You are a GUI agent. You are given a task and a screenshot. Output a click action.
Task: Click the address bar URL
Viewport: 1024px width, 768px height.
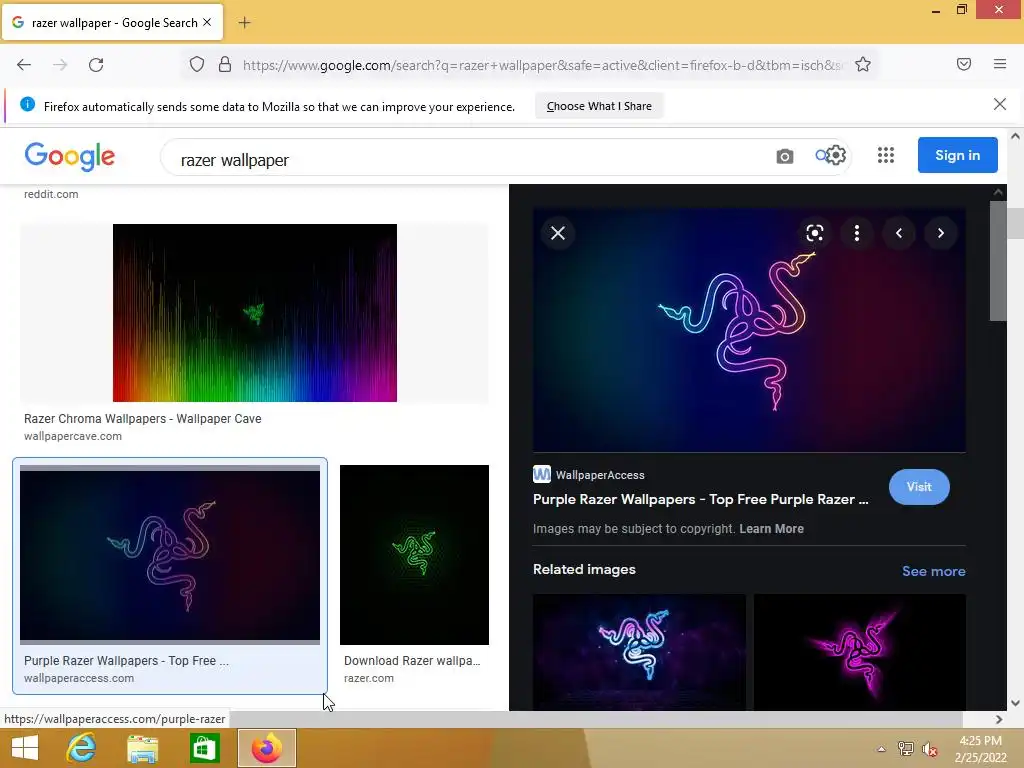[x=542, y=65]
